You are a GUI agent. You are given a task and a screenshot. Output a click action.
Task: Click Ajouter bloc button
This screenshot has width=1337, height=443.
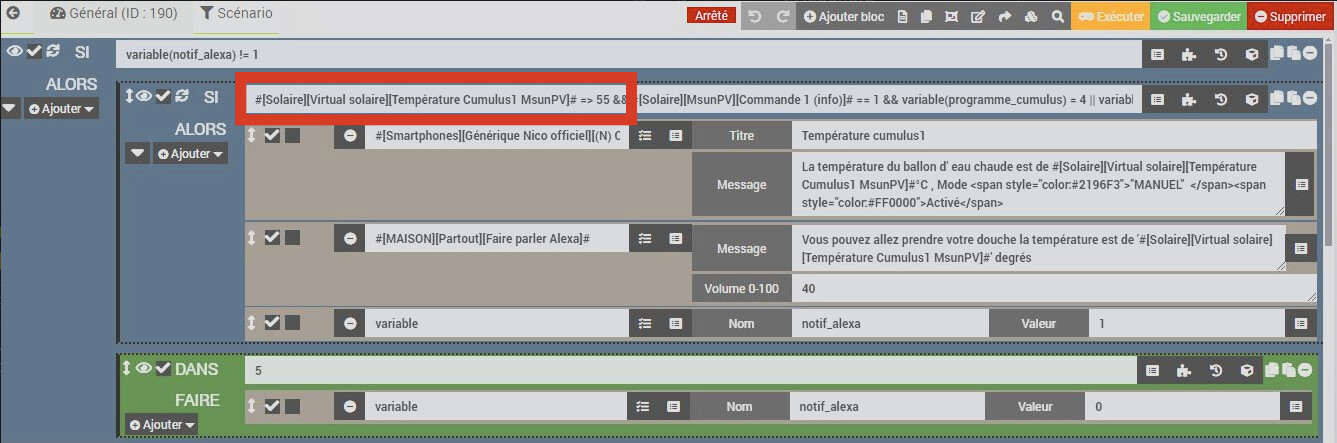[x=844, y=16]
